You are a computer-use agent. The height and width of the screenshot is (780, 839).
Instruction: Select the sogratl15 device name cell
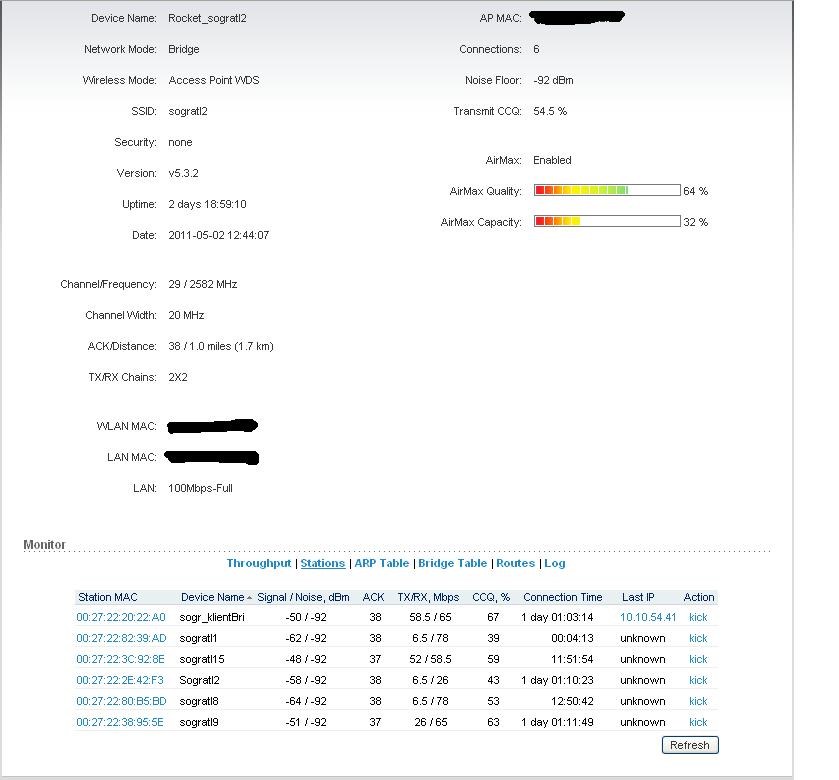click(x=202, y=659)
